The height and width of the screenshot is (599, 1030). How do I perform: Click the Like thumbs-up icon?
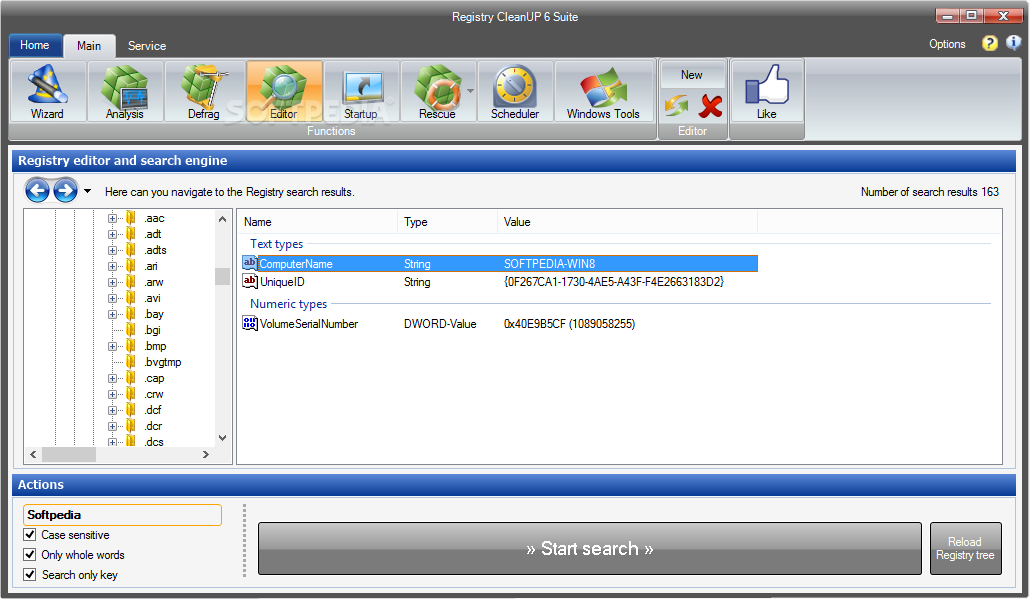click(767, 85)
